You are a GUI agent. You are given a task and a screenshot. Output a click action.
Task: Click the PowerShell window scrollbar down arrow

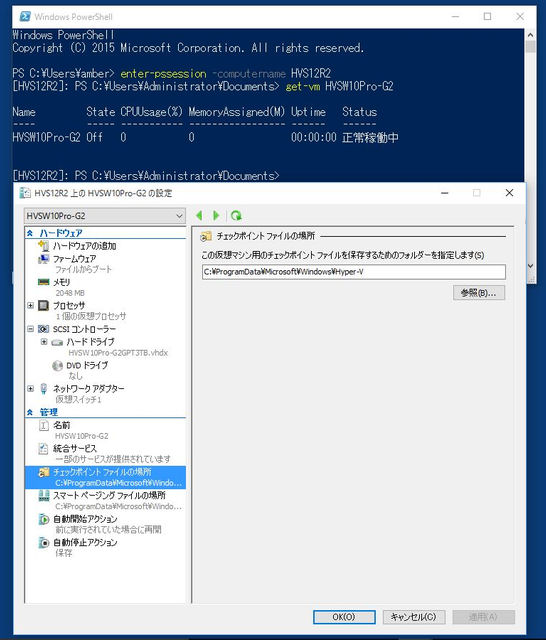coord(530,266)
